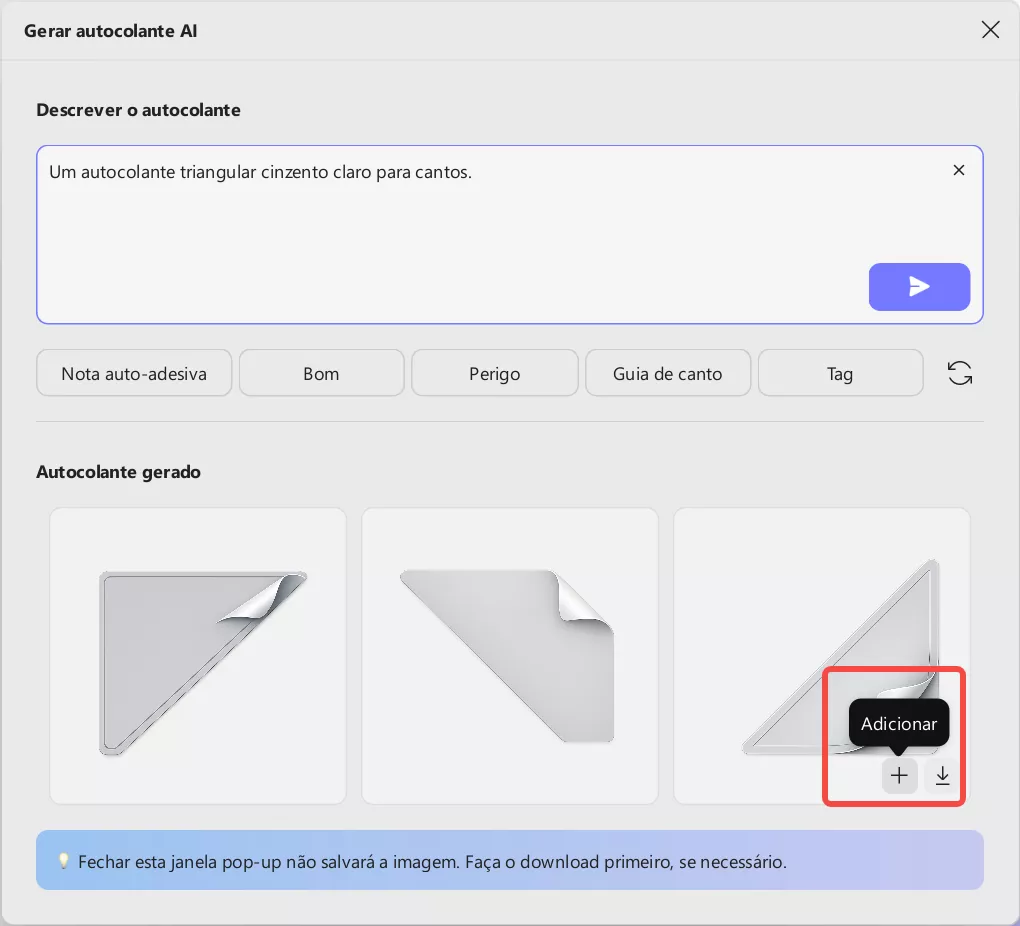The height and width of the screenshot is (926, 1020).
Task: Choose the Guia de canto suggestion
Action: 667,373
